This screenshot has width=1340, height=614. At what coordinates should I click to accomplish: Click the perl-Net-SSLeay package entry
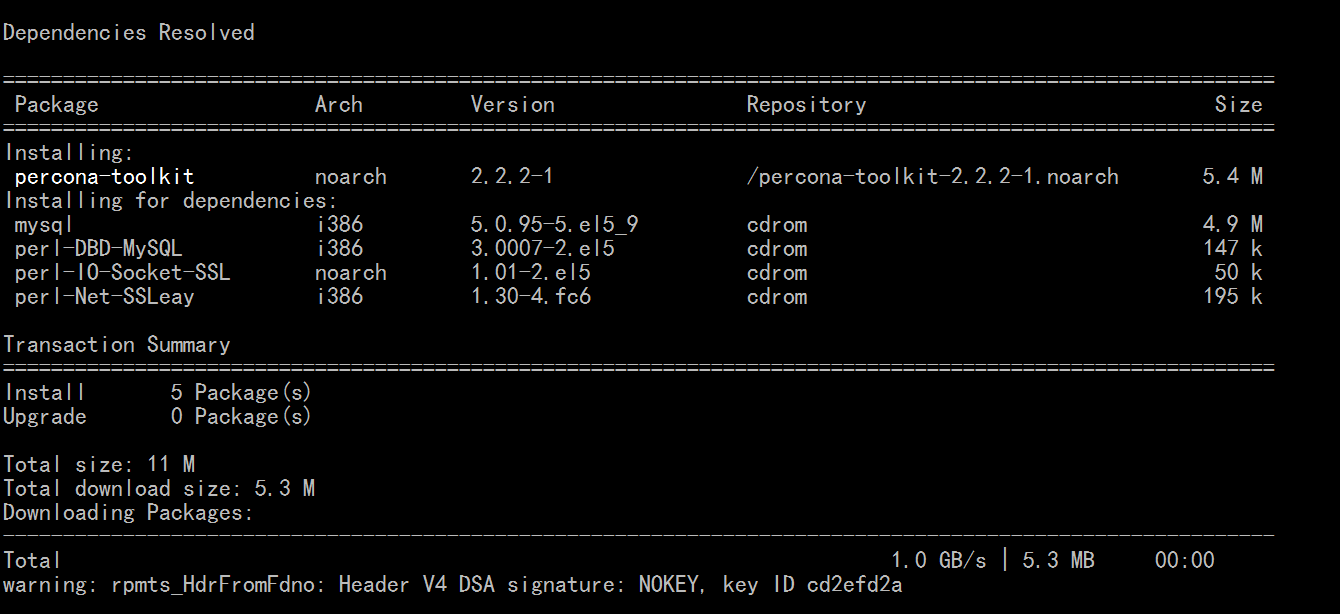(104, 297)
